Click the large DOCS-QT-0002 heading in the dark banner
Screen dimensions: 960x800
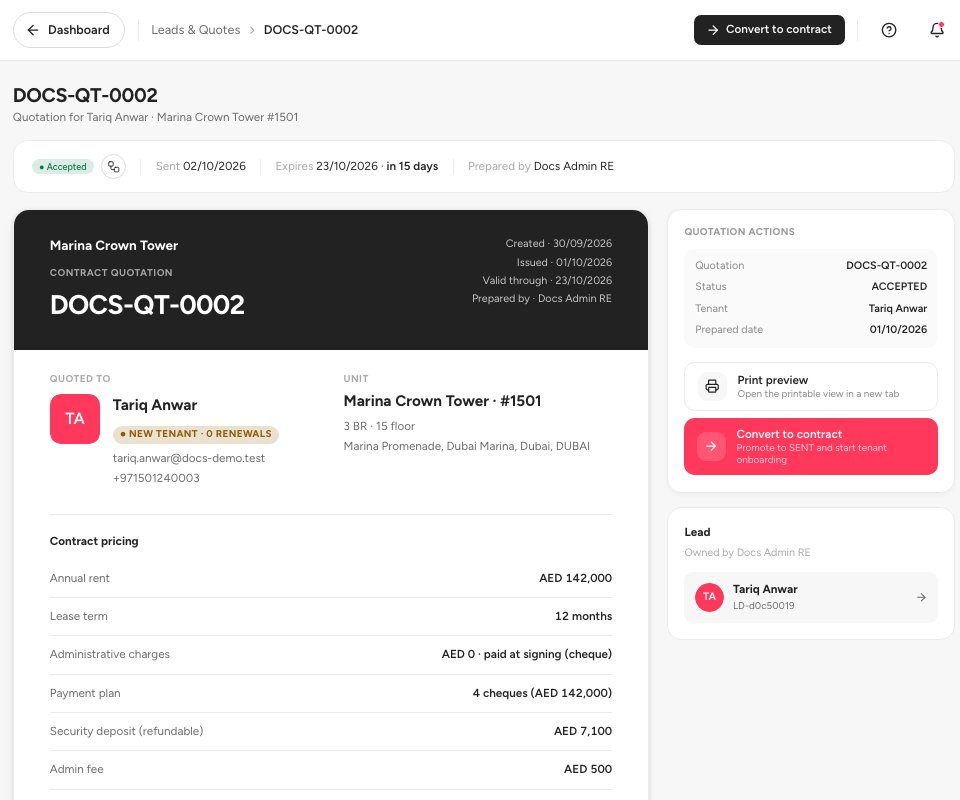pos(147,305)
